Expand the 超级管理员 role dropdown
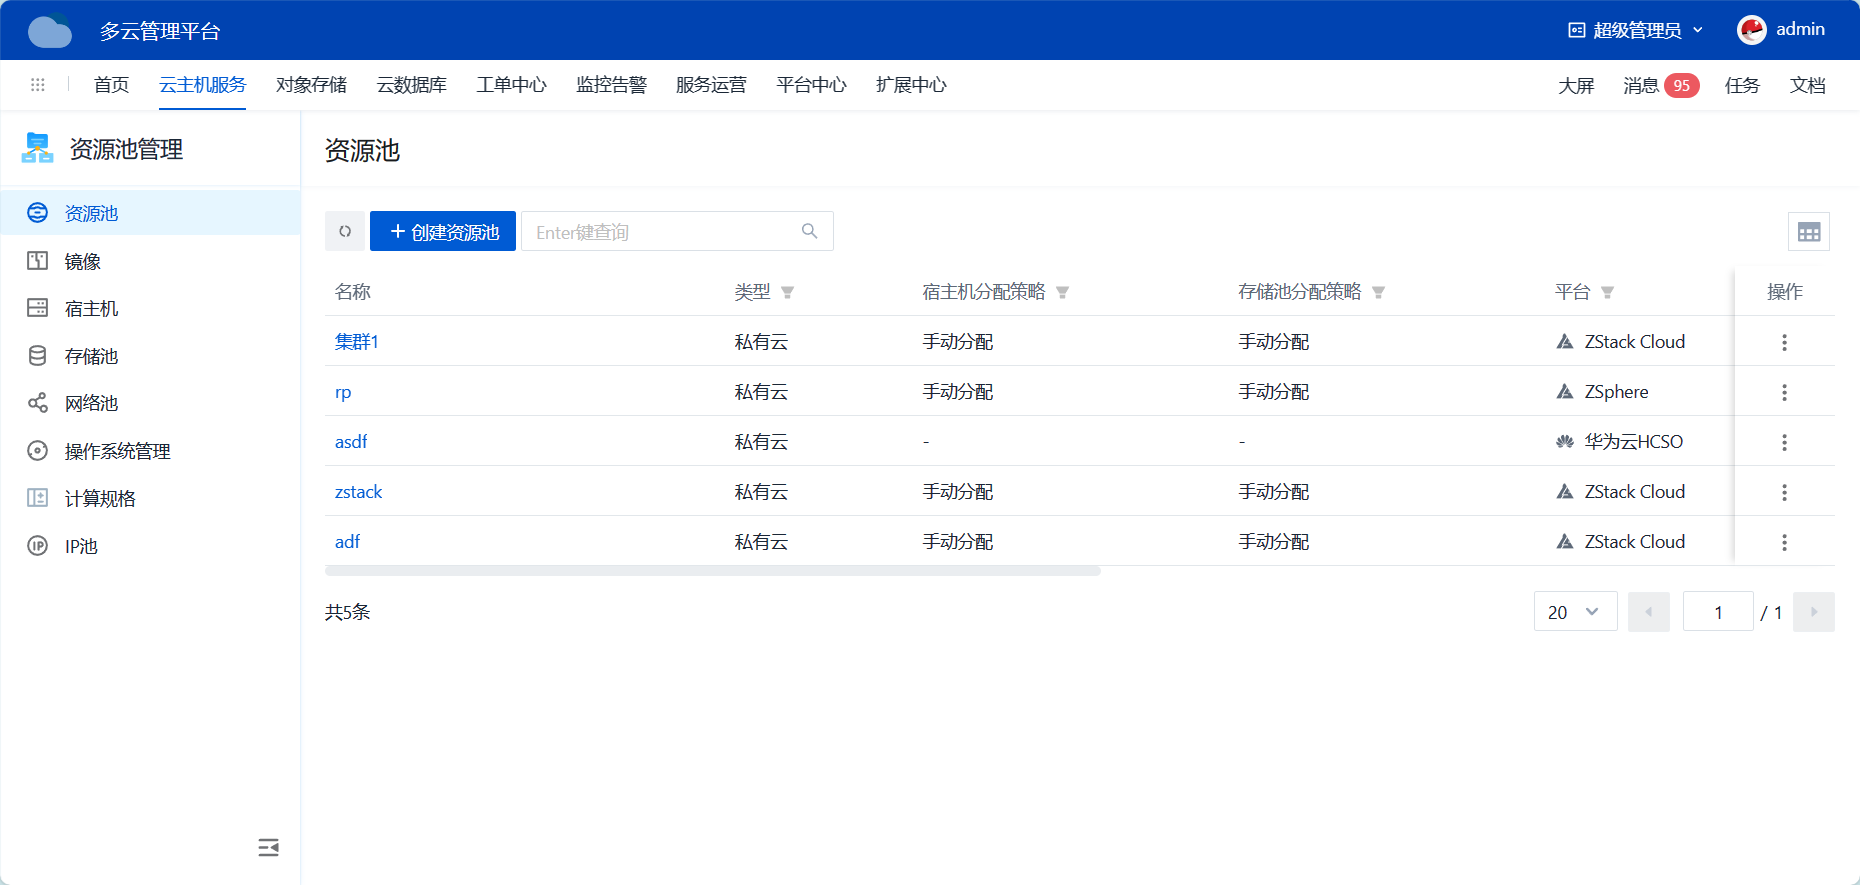Screen dimensions: 1860x885 (1636, 30)
